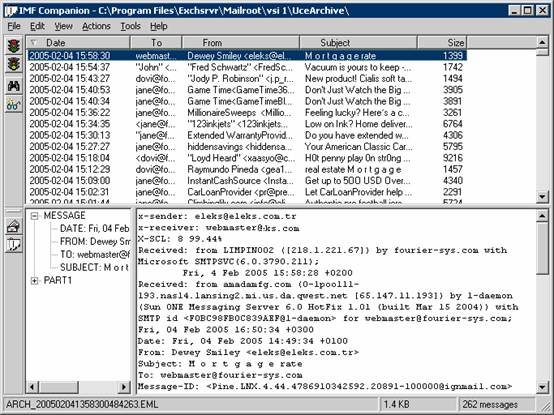Click the message list scrollbar down arrow
The image size is (554, 415).
(542, 196)
